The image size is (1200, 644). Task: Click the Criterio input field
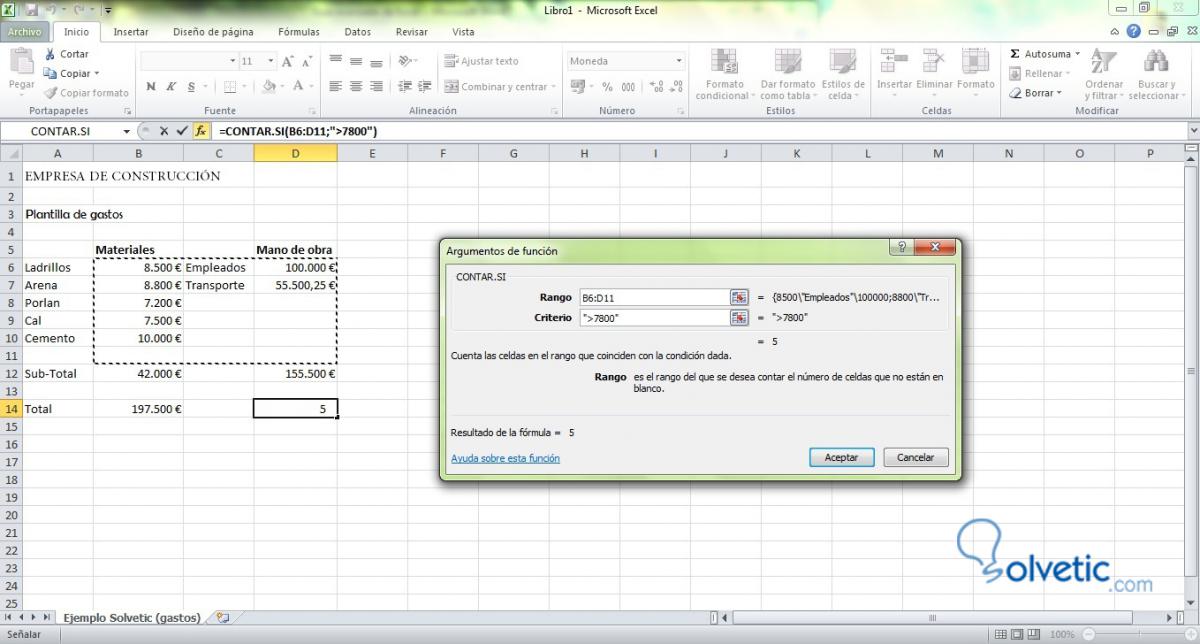point(654,317)
